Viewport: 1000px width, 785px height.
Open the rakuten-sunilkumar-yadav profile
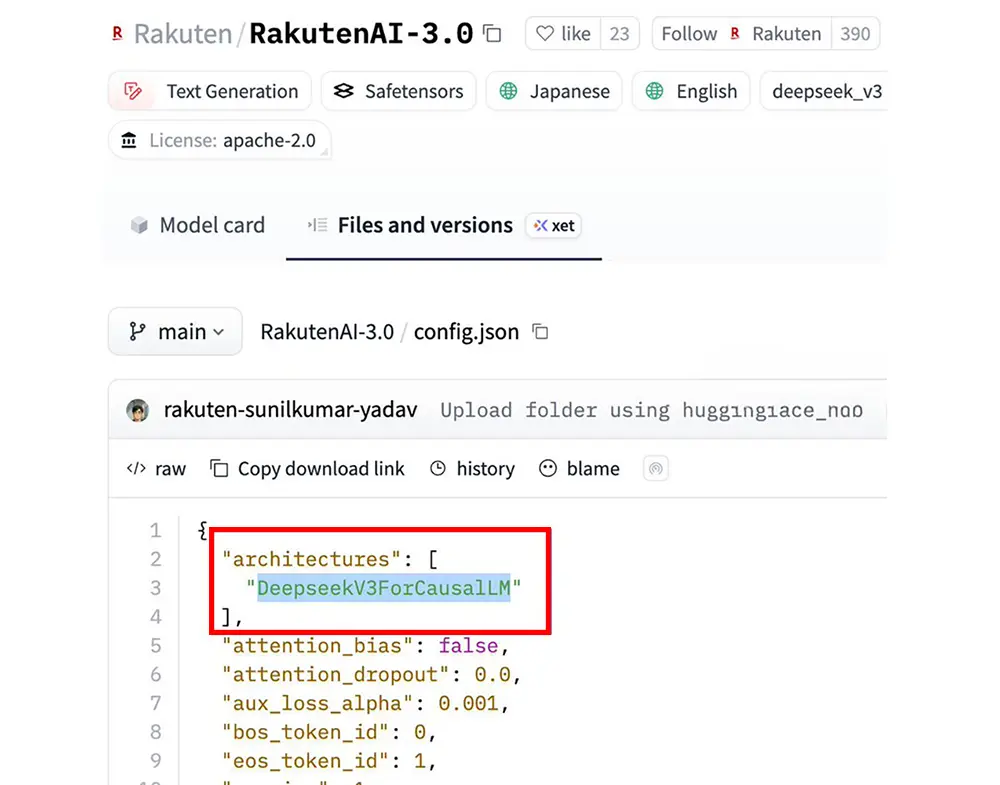[290, 410]
